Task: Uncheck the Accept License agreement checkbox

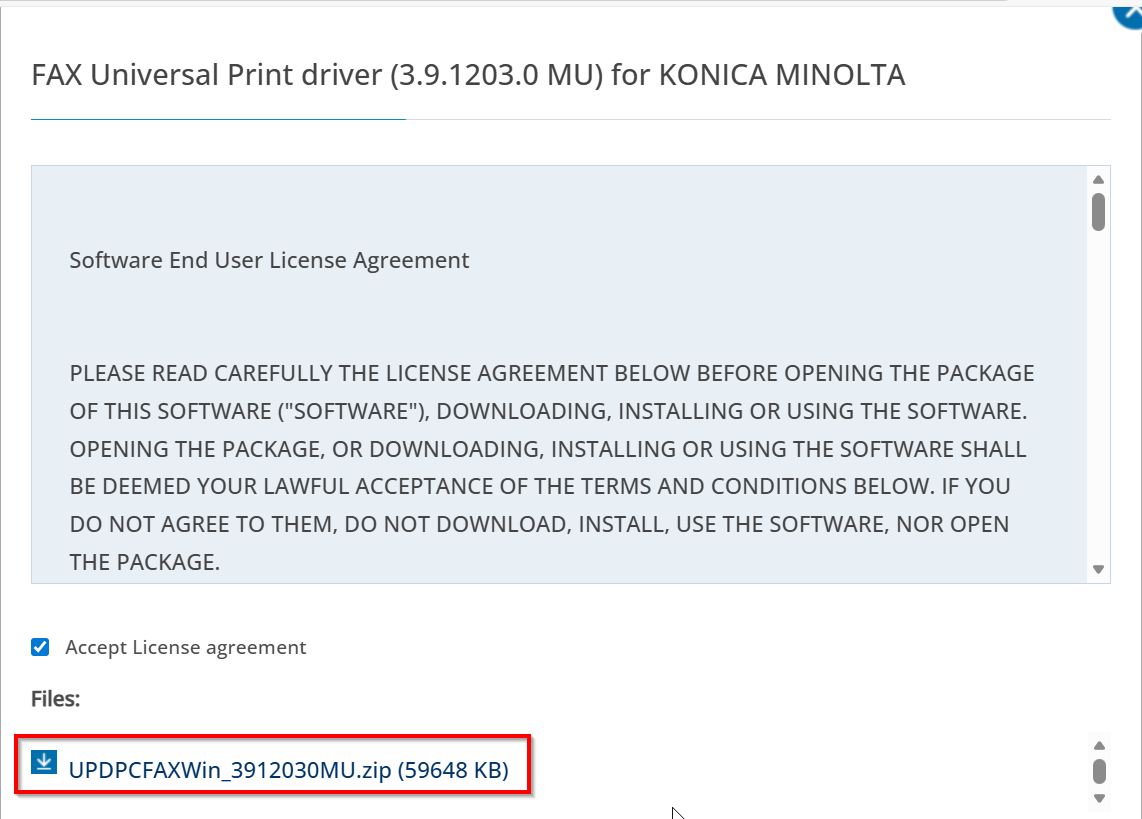Action: (40, 647)
